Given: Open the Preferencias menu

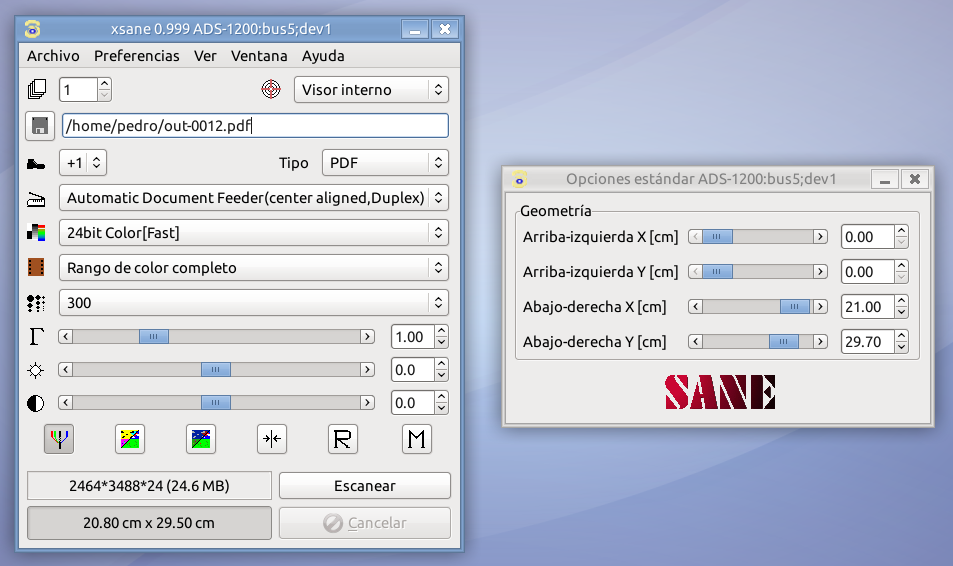Looking at the screenshot, I should [137, 56].
